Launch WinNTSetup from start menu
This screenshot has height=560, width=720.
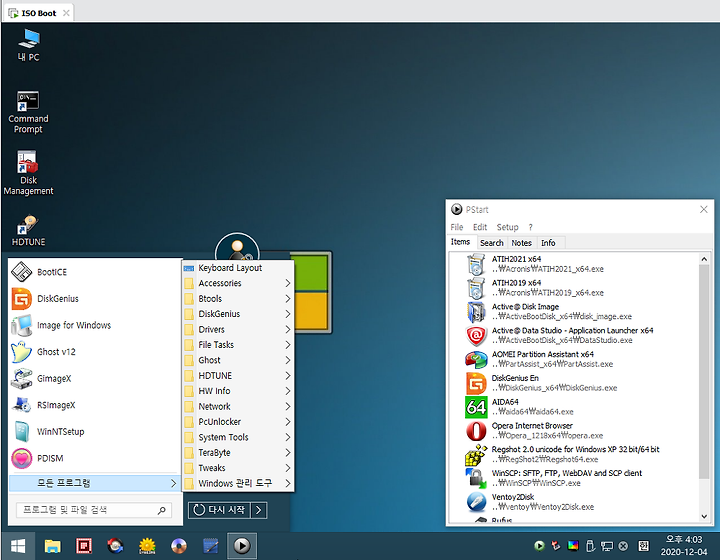click(x=95, y=431)
